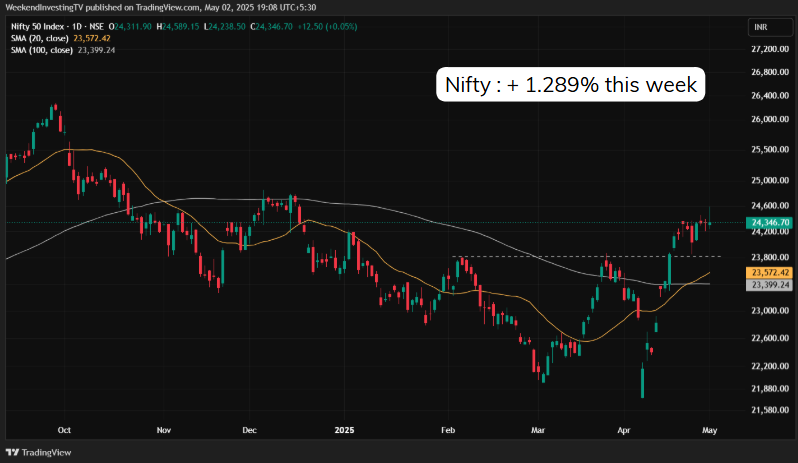Click the 21,580.00 price scale value
This screenshot has height=463, width=798.
coord(770,410)
